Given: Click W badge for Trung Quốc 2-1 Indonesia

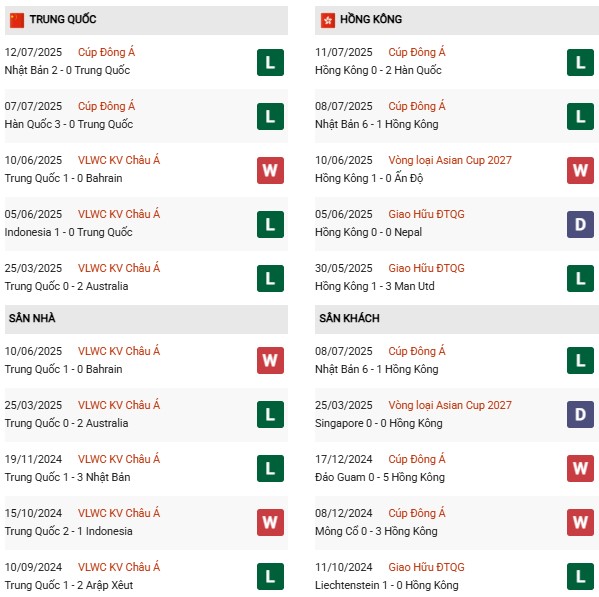Looking at the screenshot, I should [270, 523].
